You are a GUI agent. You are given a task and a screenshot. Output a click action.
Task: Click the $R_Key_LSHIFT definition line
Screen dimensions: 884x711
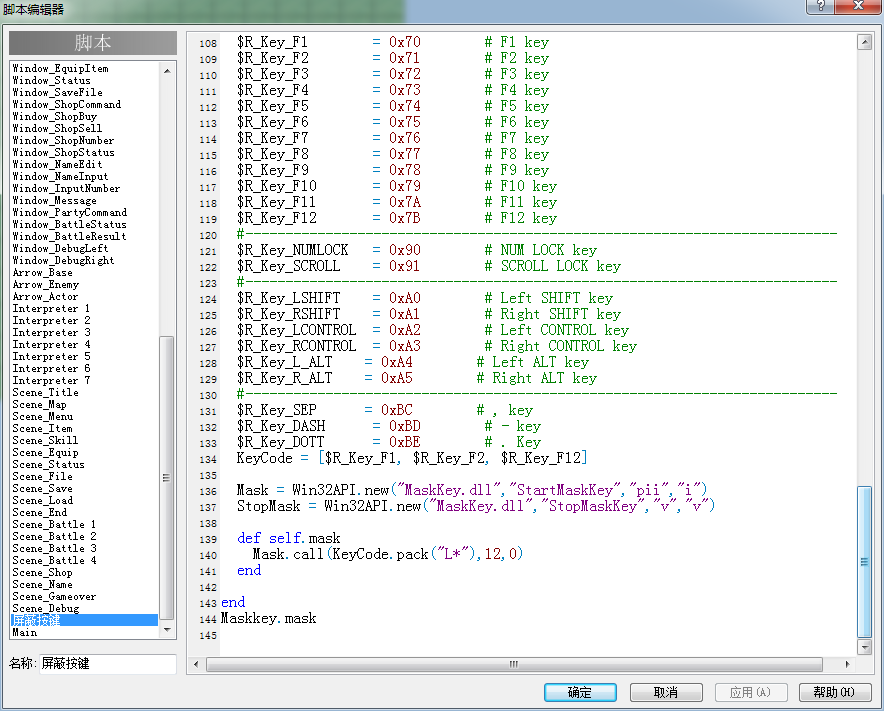click(425, 298)
